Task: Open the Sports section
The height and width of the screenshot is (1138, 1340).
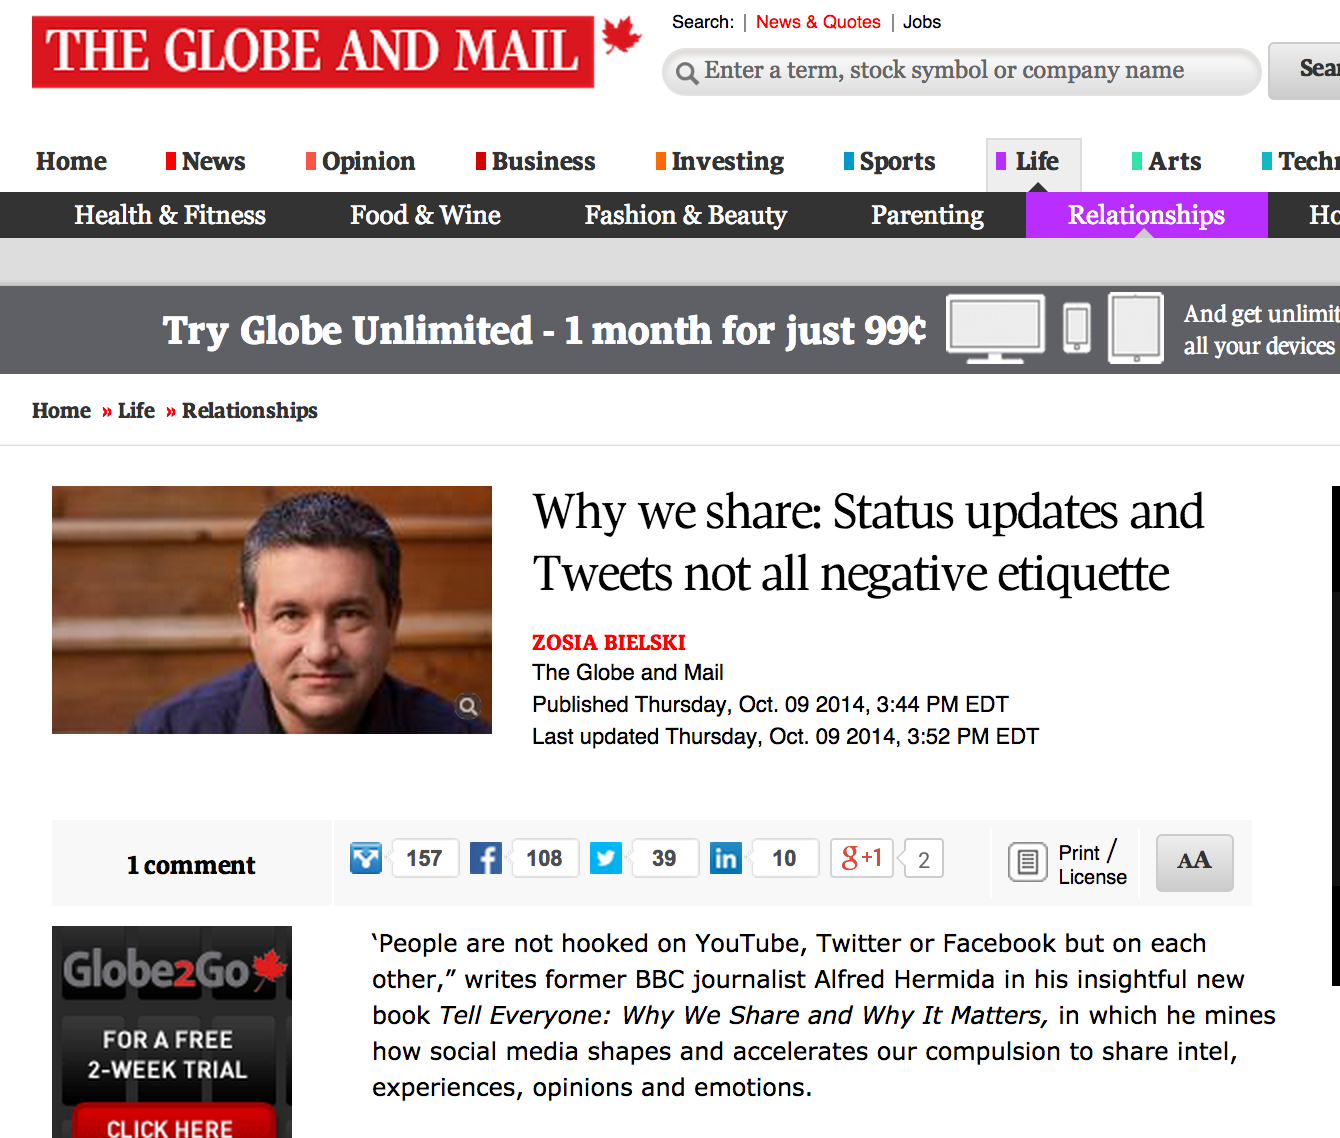Action: point(890,162)
